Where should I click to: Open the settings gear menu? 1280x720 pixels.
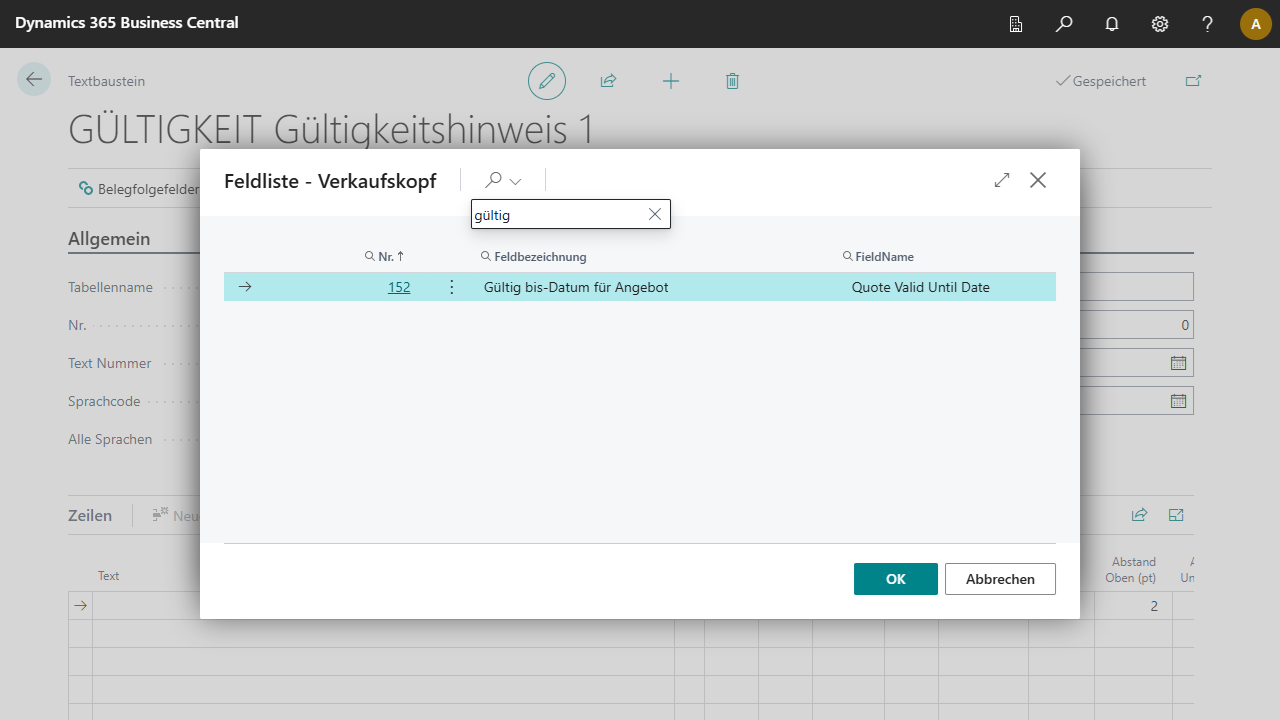pos(1160,24)
